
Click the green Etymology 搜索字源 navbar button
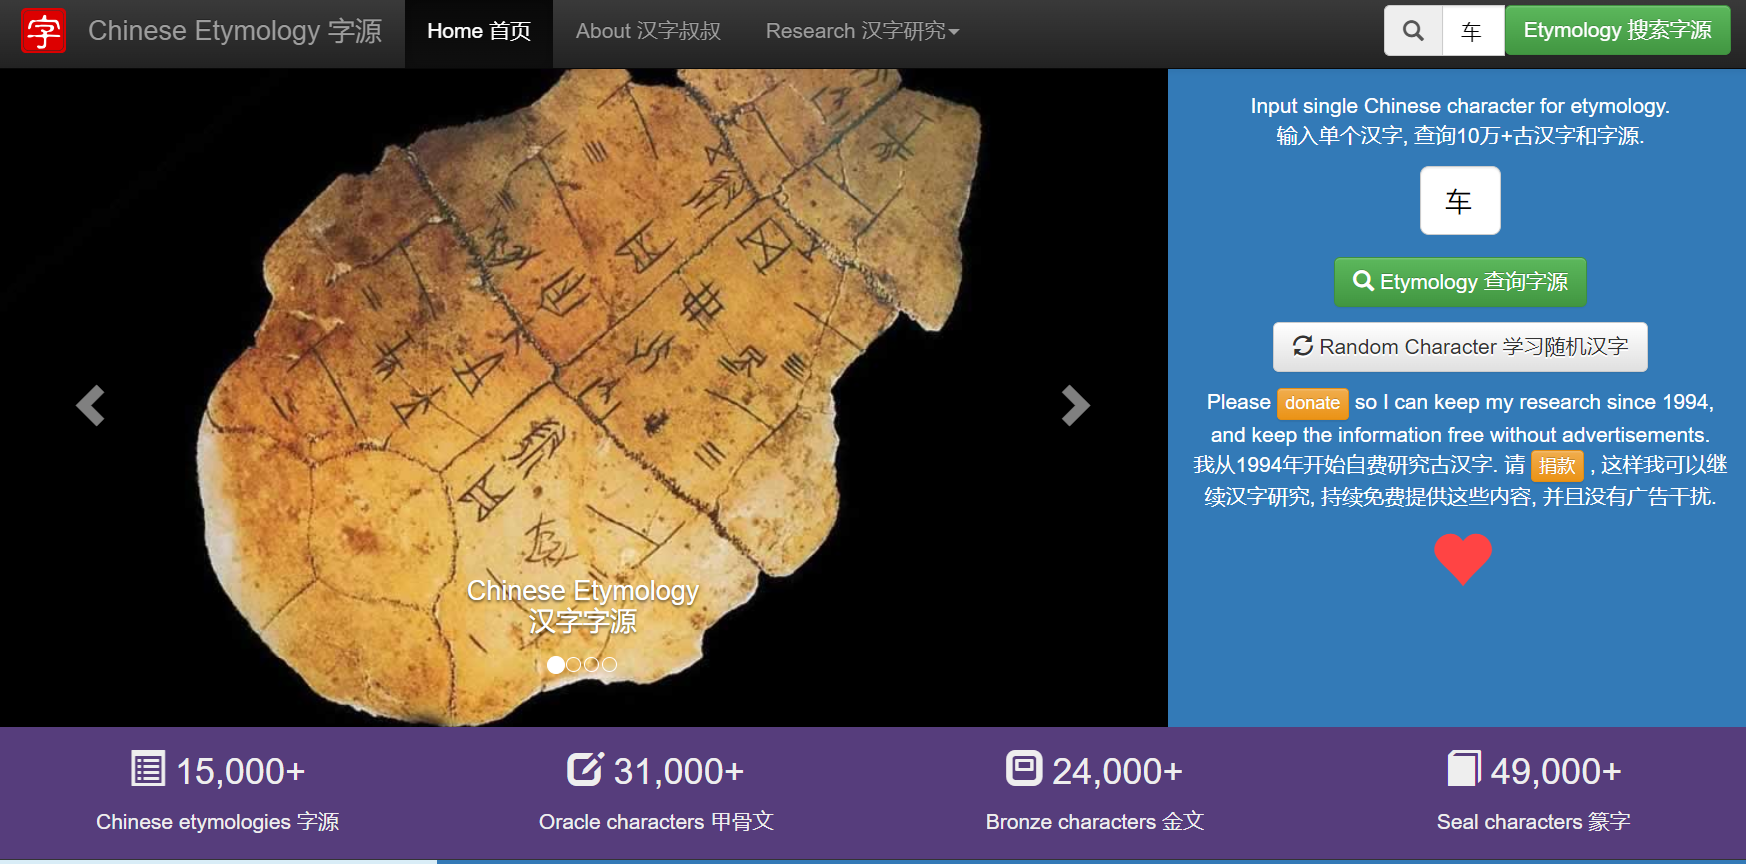tap(1617, 31)
